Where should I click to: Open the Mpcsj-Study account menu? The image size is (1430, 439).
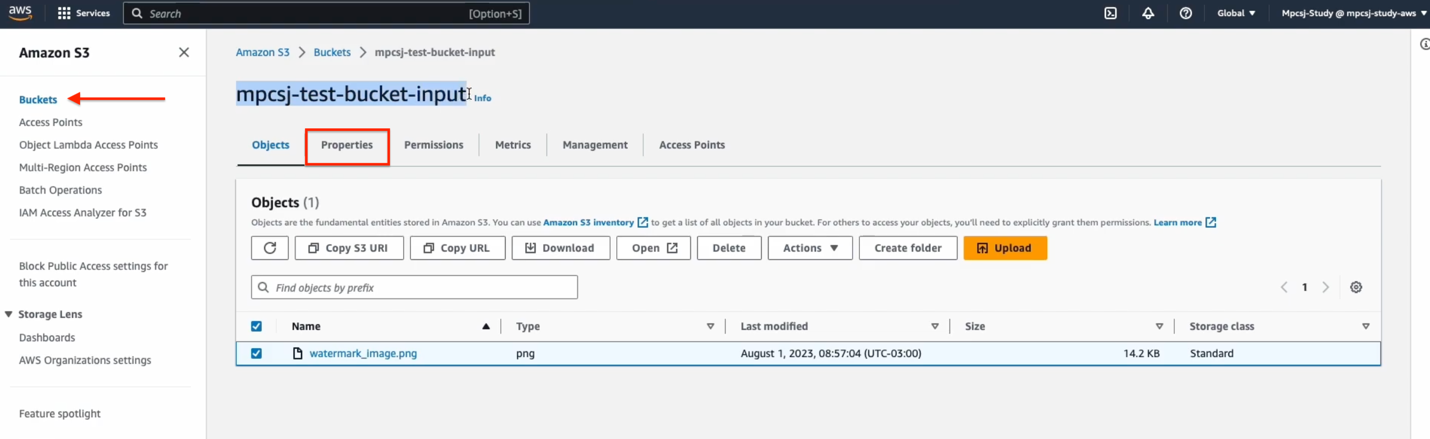(1354, 13)
